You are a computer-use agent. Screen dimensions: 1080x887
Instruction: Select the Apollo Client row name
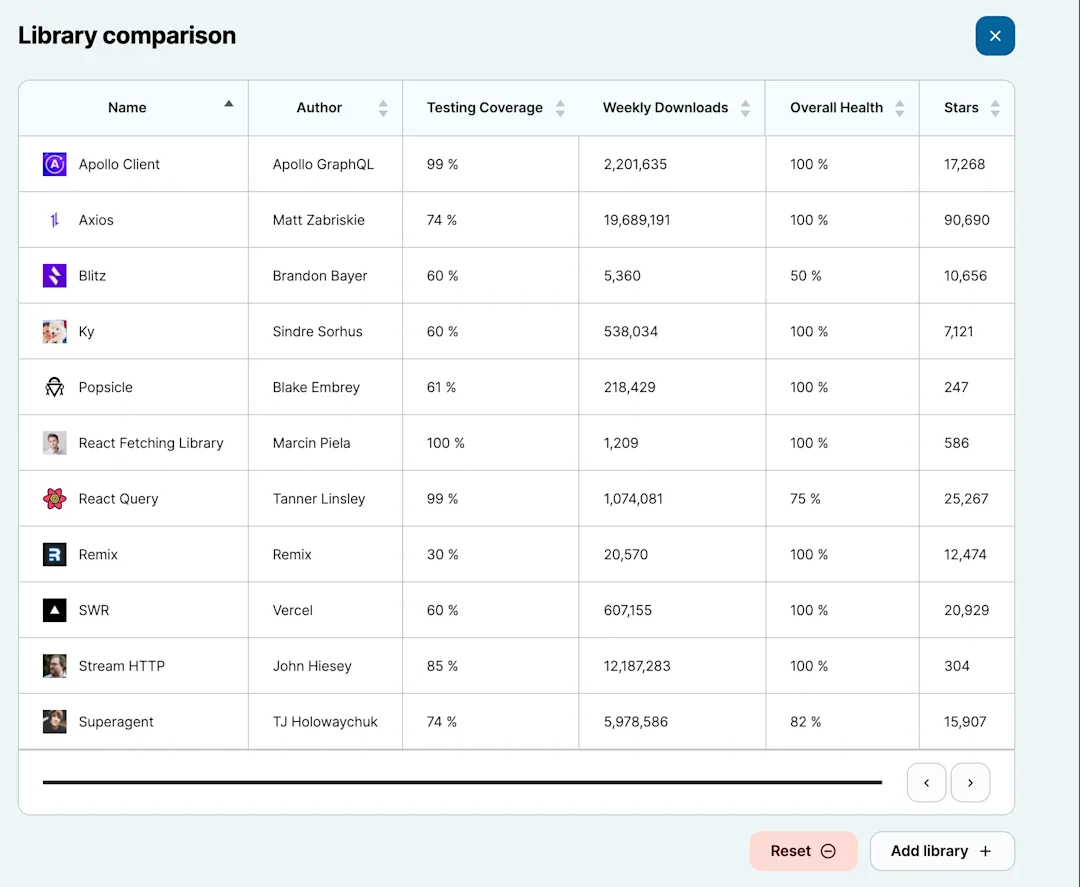[x=119, y=164]
